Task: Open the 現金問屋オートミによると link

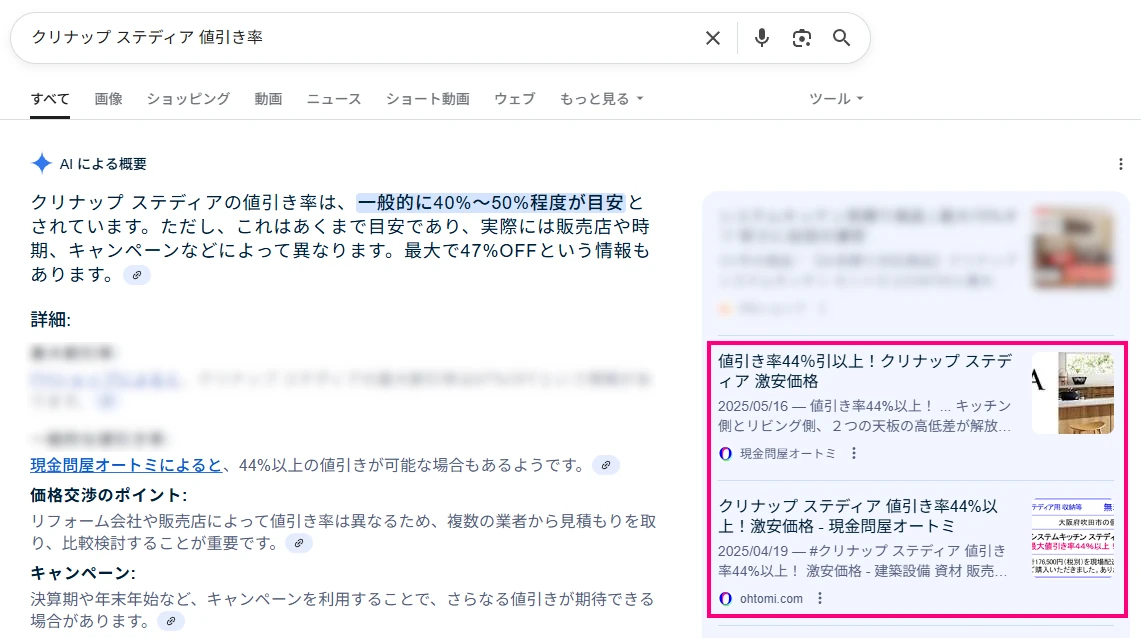Action: pos(126,465)
